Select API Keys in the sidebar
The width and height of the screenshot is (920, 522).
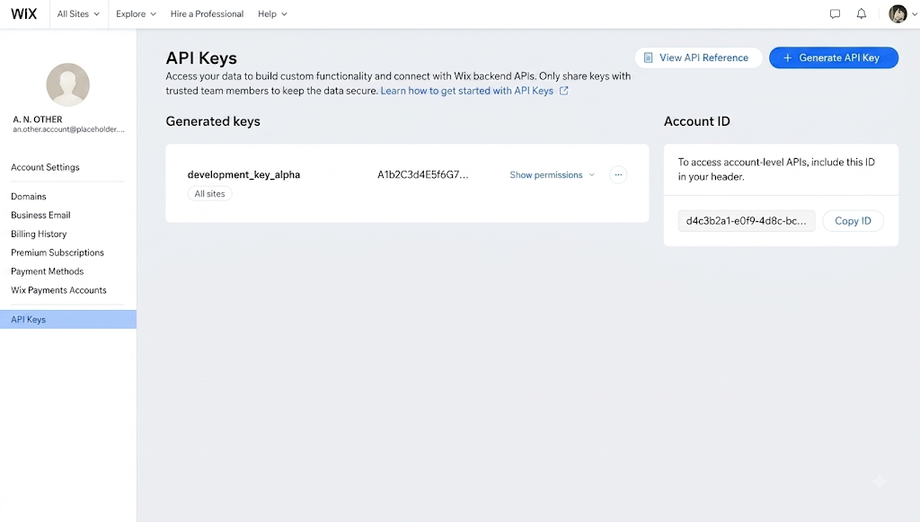(68, 319)
